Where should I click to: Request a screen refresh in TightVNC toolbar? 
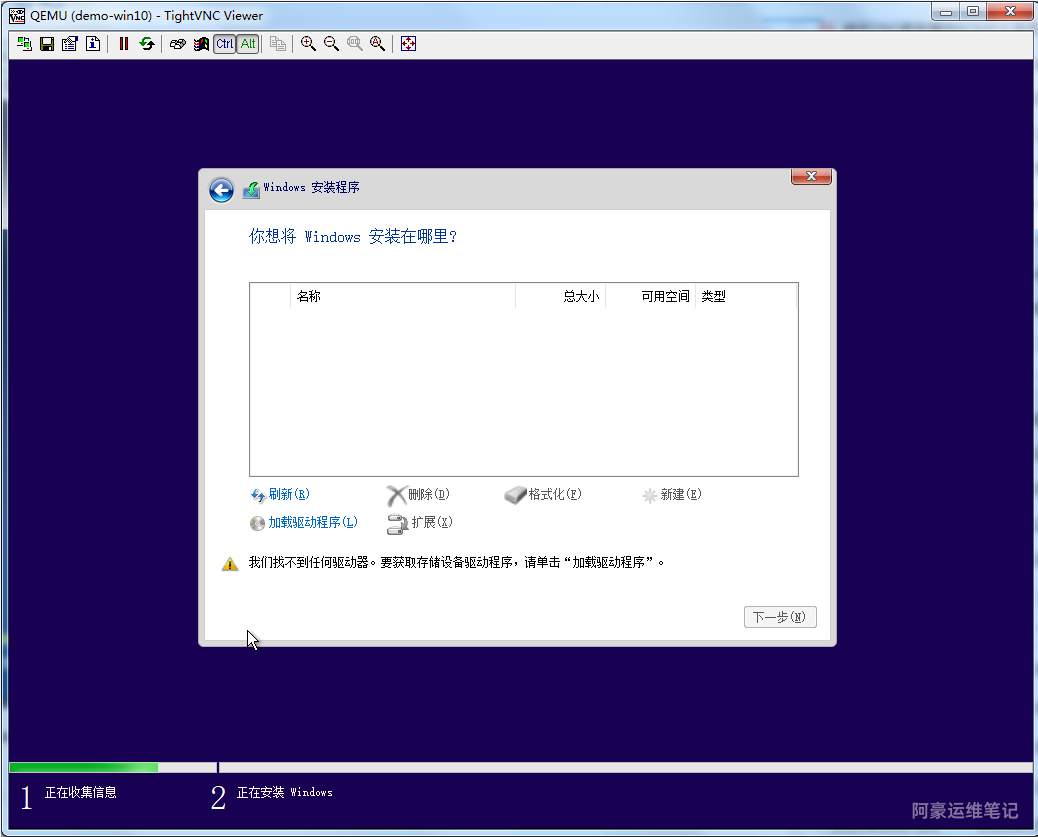pos(146,44)
